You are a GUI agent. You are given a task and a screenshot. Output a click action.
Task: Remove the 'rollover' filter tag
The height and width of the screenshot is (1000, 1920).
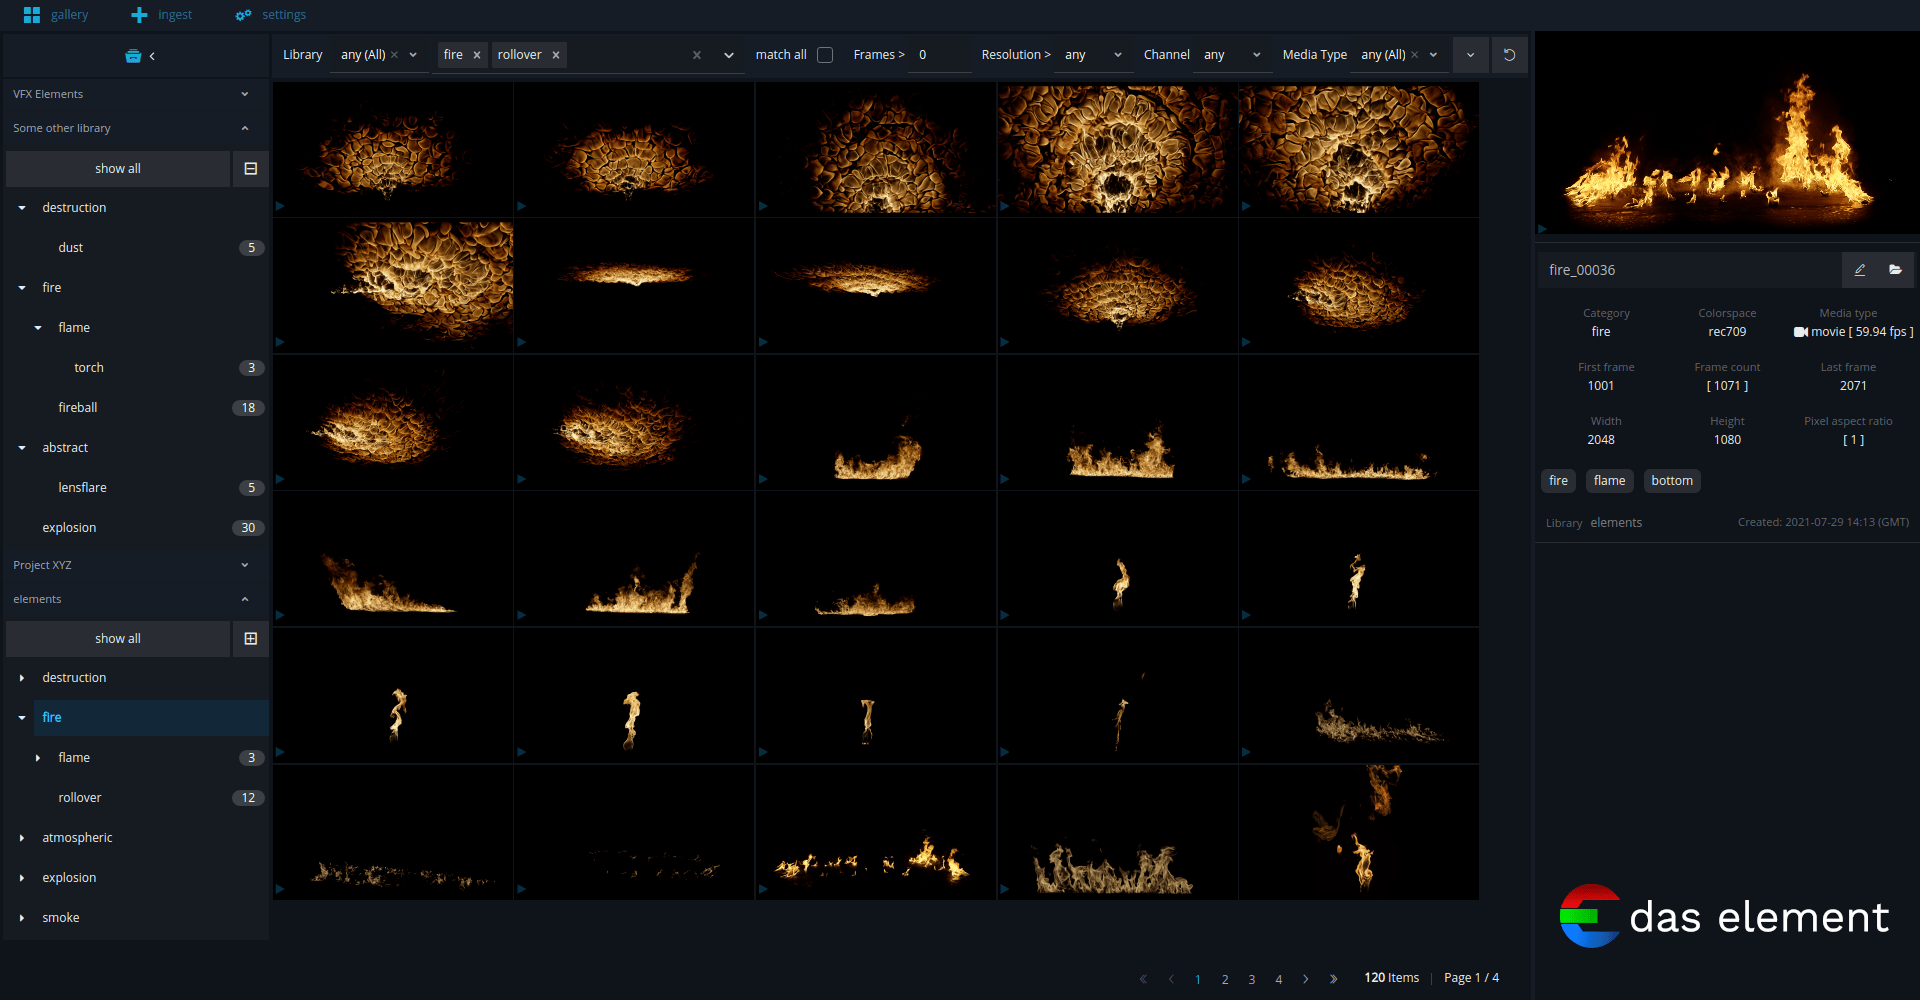point(556,55)
